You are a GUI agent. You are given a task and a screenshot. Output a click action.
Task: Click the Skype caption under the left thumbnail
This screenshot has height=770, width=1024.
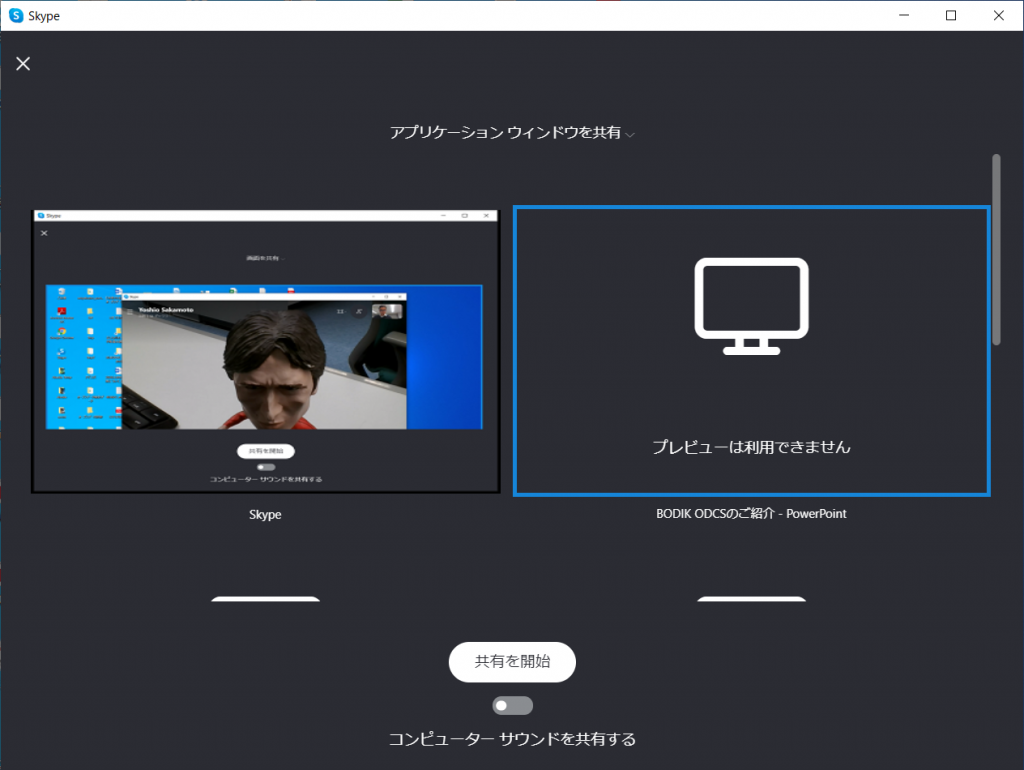(x=265, y=515)
